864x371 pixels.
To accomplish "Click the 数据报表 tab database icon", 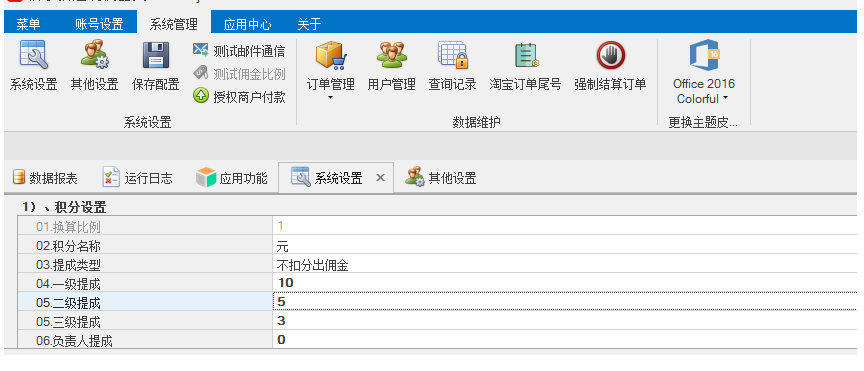I will (19, 178).
